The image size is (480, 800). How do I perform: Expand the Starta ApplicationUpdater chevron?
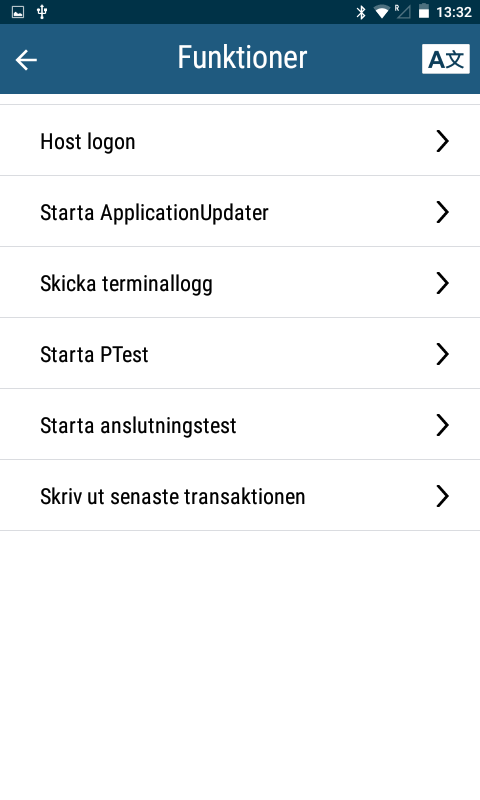(442, 212)
